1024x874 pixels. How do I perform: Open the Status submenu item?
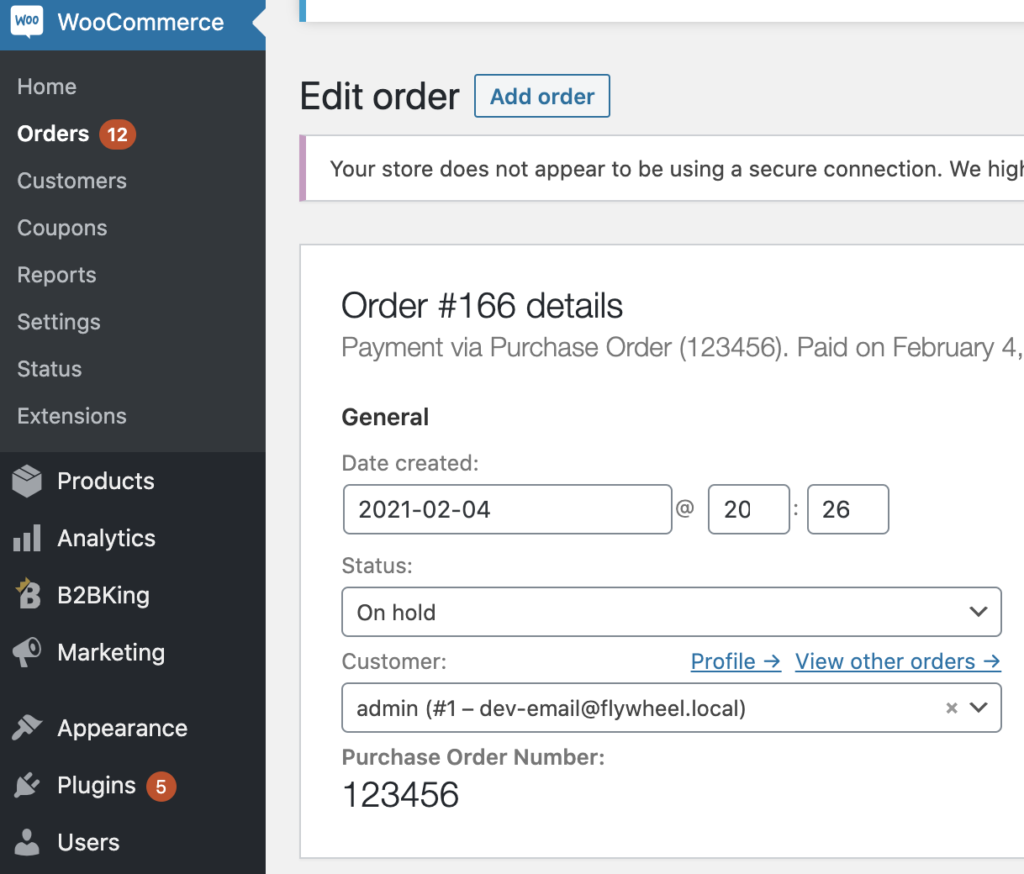[50, 369]
